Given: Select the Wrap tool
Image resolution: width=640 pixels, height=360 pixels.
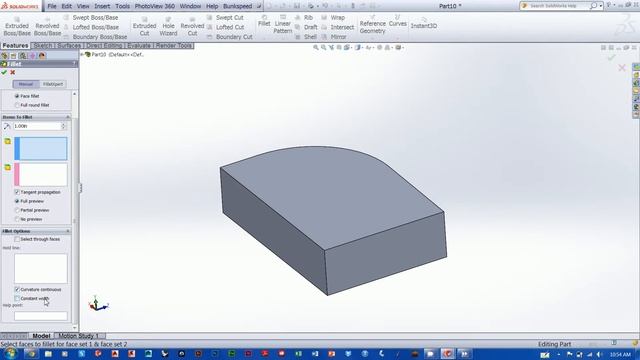Looking at the screenshot, I should (x=333, y=18).
